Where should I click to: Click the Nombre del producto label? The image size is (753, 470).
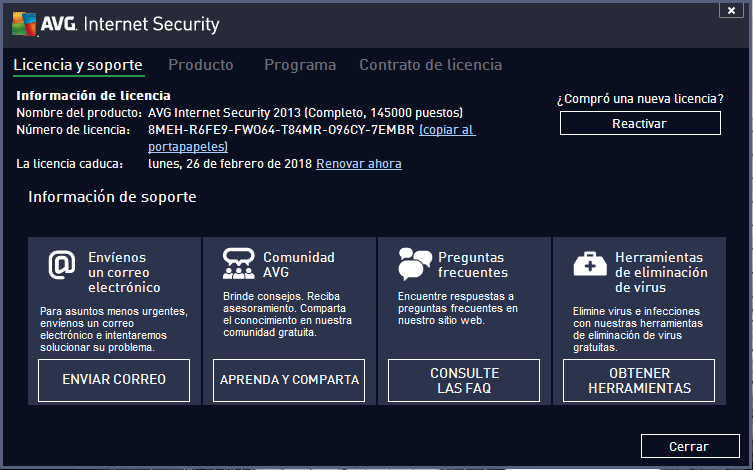tap(79, 113)
